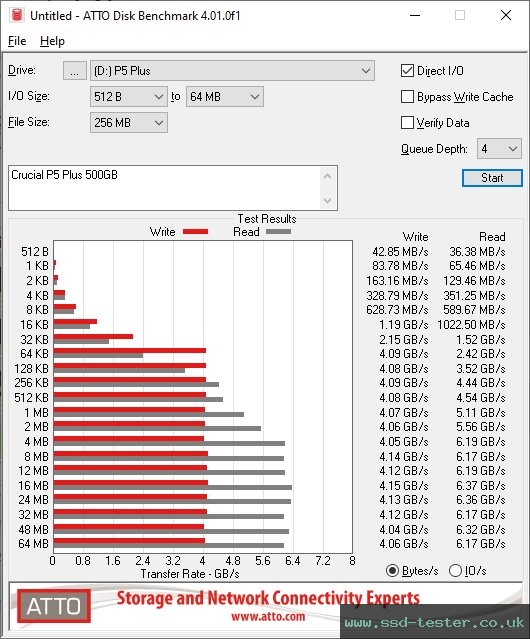
Task: Click description box scroll up arrow
Action: point(328,176)
